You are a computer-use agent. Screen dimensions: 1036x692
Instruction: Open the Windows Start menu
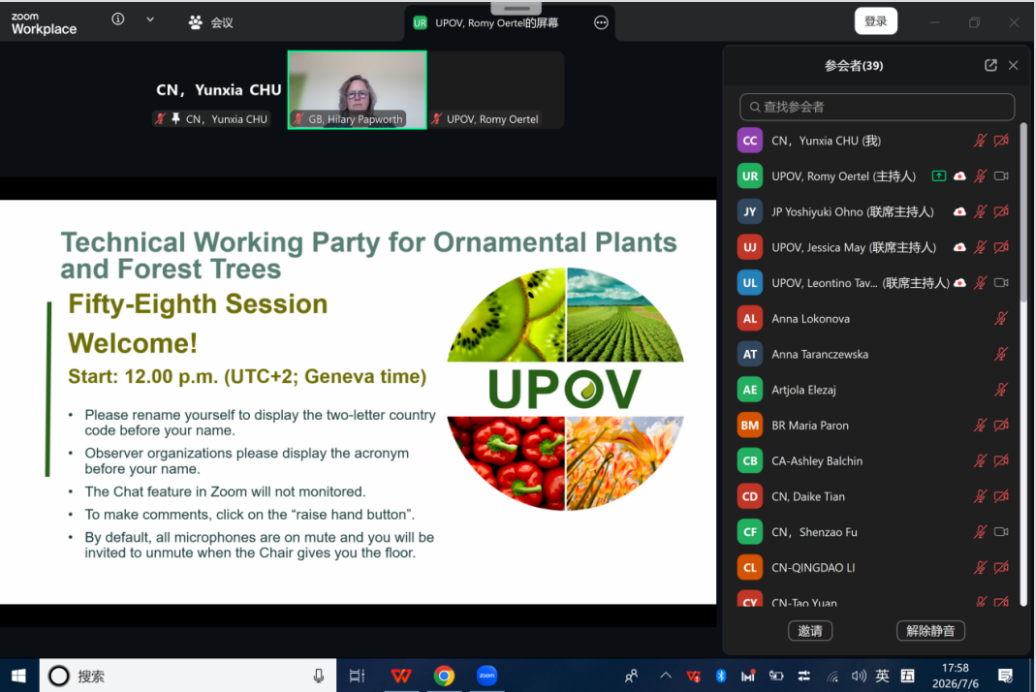(18, 675)
